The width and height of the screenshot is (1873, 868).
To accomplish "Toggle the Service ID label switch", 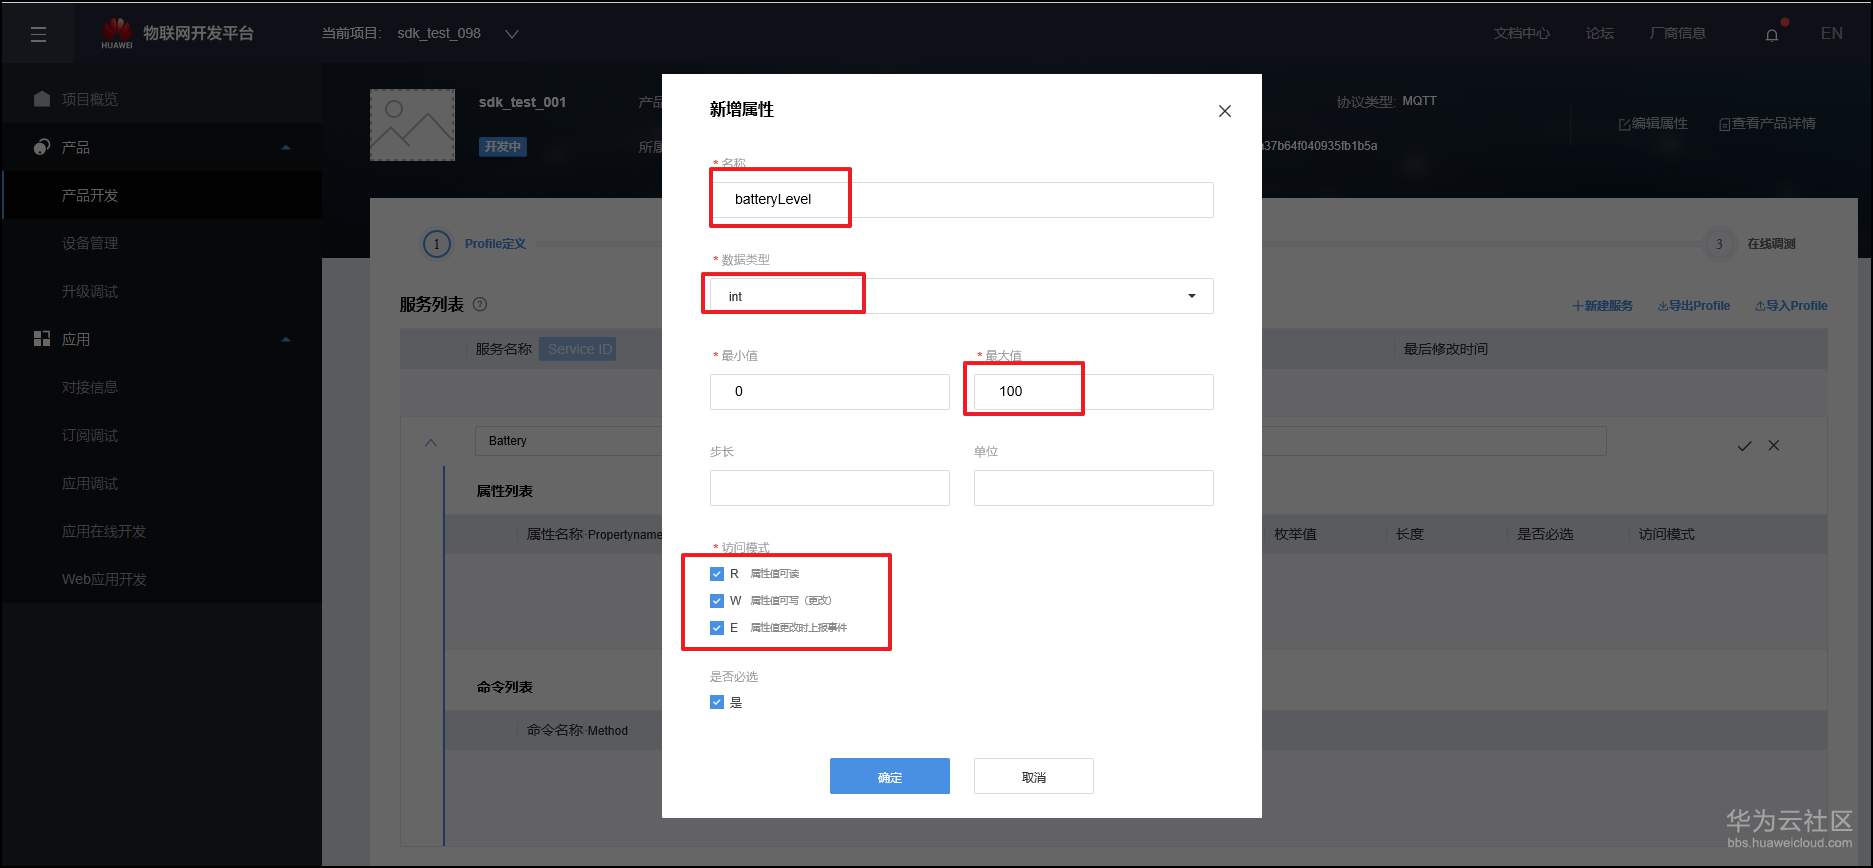I will [x=579, y=349].
